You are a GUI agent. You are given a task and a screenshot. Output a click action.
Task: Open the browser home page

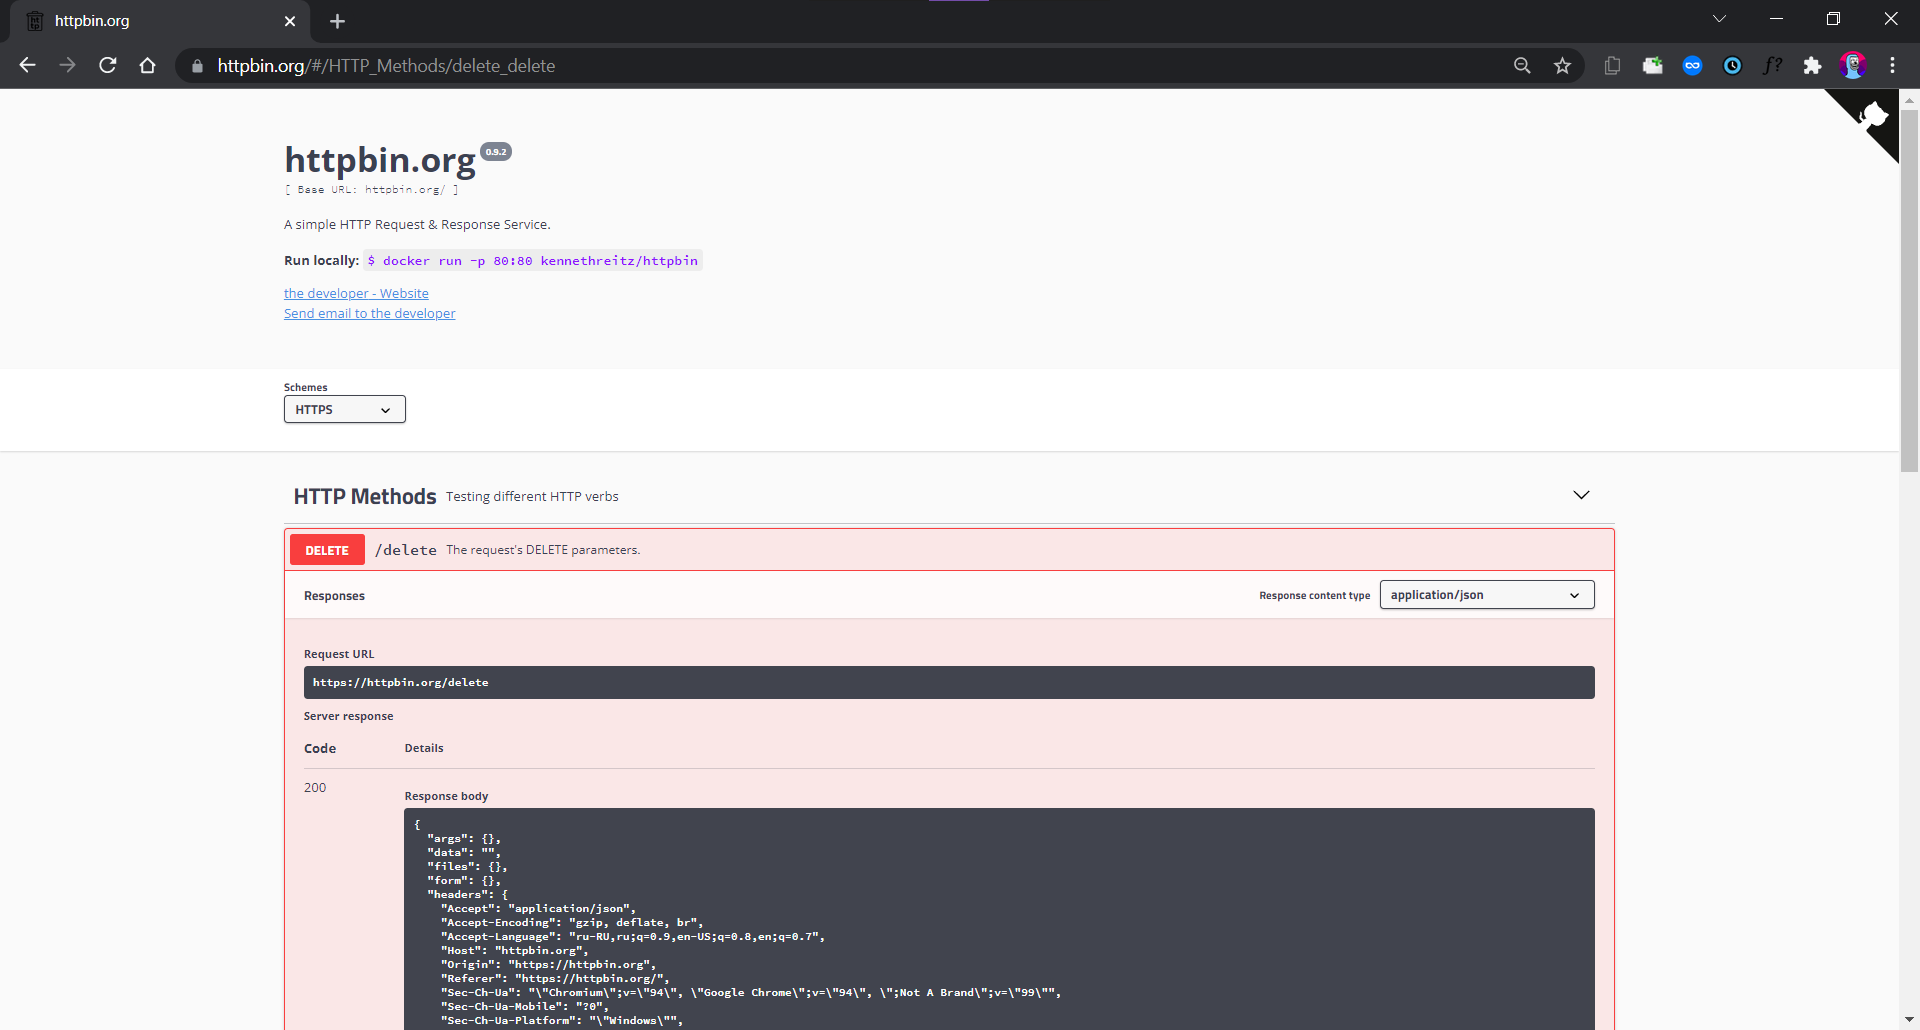(x=148, y=65)
